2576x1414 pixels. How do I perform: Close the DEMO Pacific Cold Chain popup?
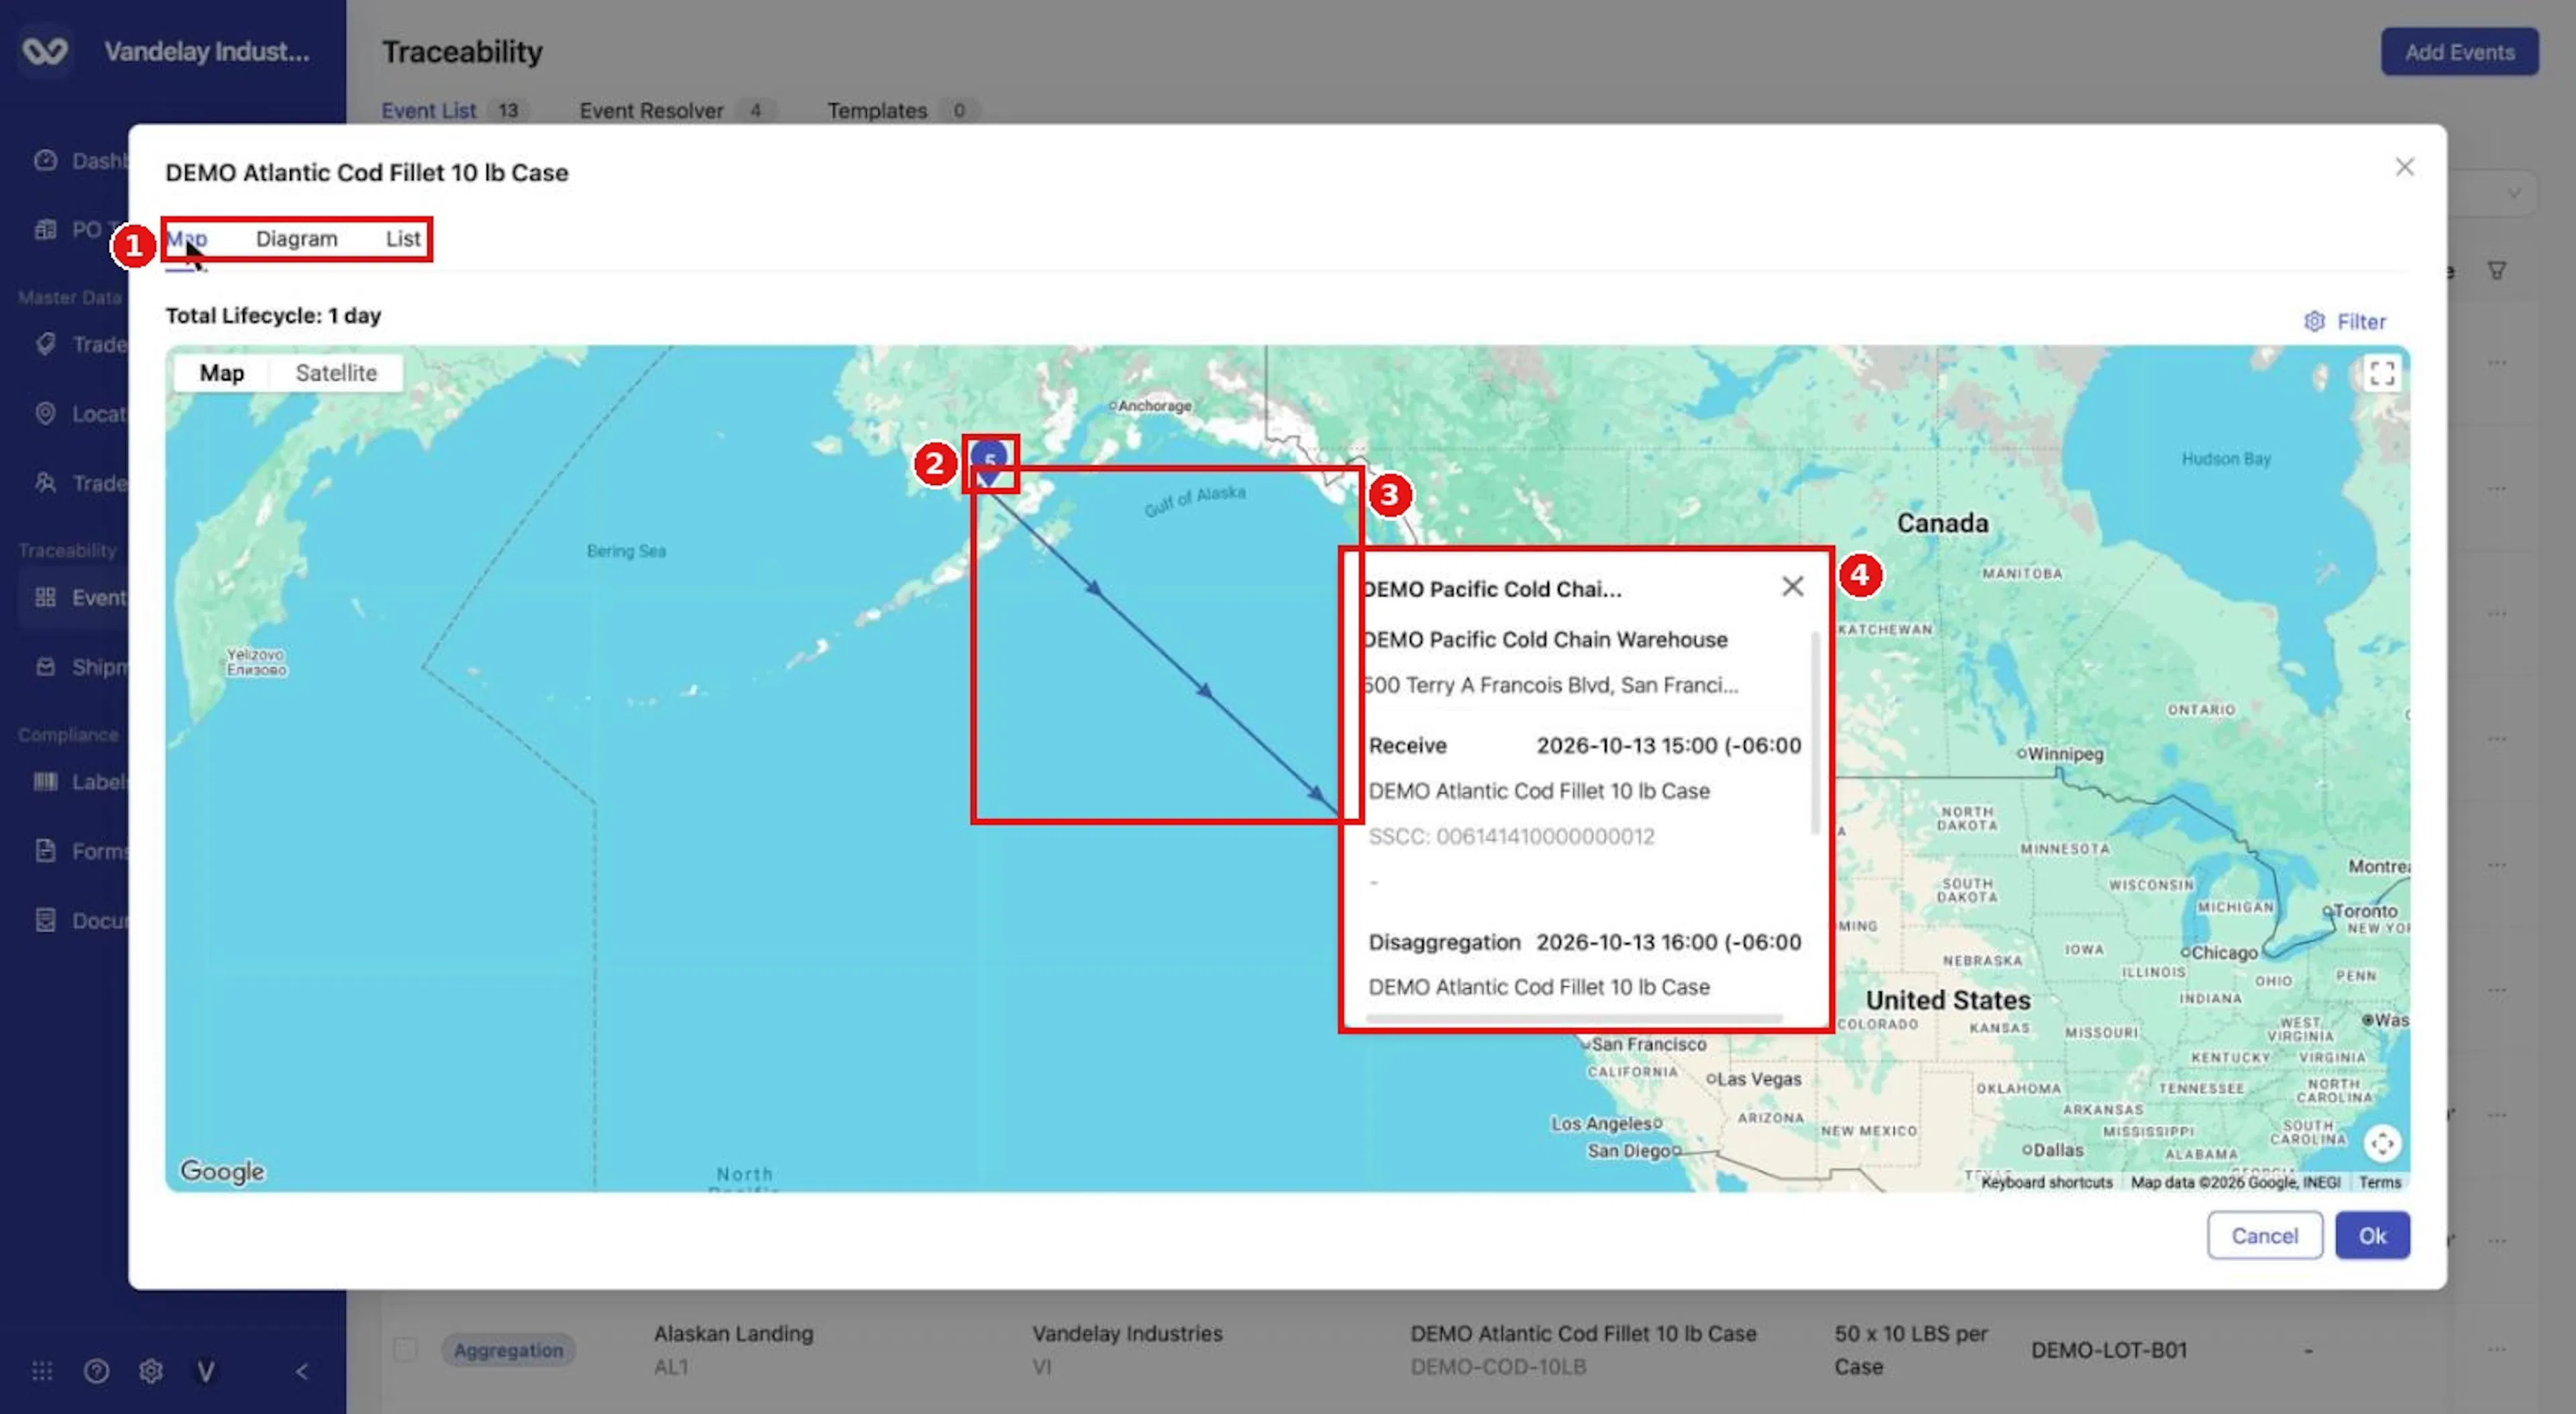click(x=1792, y=586)
